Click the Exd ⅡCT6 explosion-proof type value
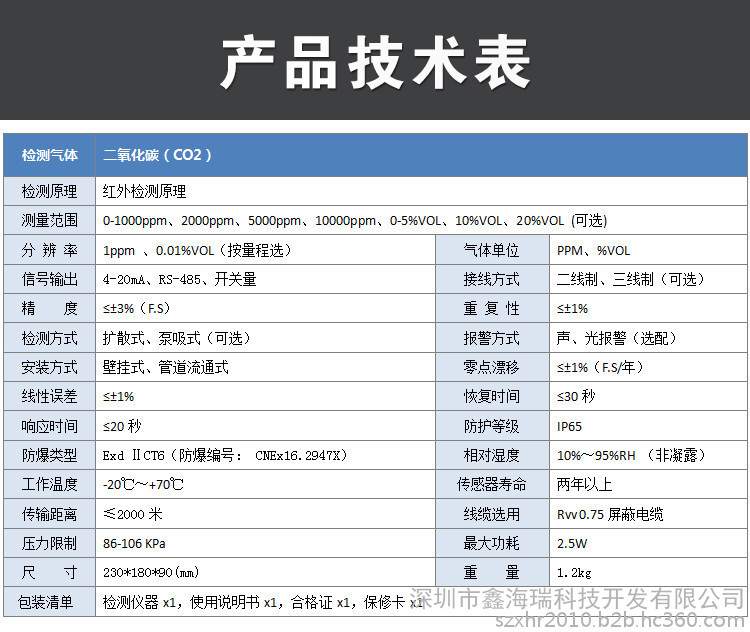Image resolution: width=750 pixels, height=632 pixels. [x=224, y=455]
